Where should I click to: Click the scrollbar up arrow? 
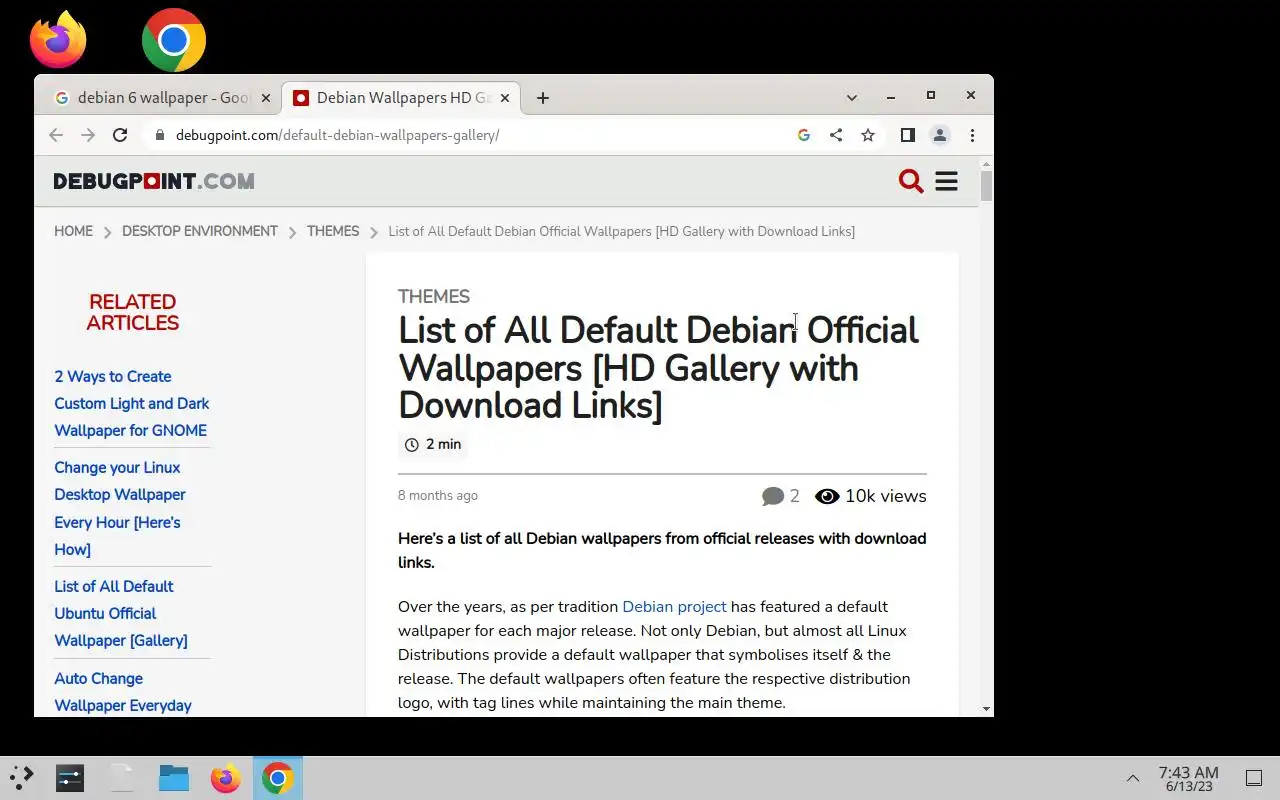987,163
